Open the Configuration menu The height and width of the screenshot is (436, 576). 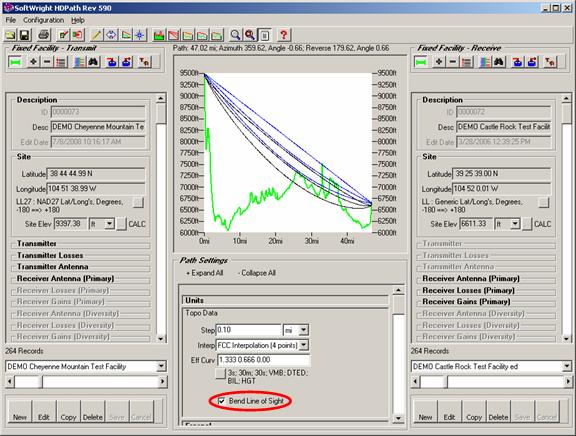coord(43,20)
